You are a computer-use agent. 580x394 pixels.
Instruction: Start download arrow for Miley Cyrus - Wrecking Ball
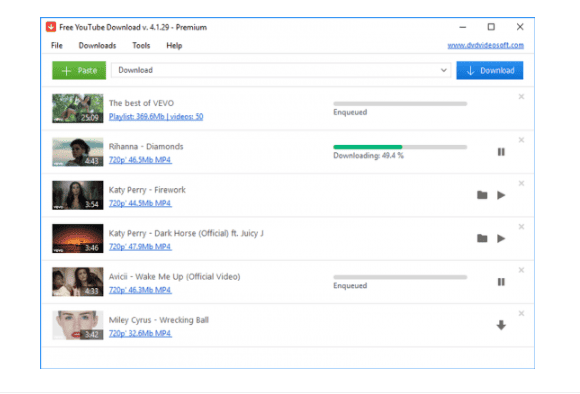501,325
